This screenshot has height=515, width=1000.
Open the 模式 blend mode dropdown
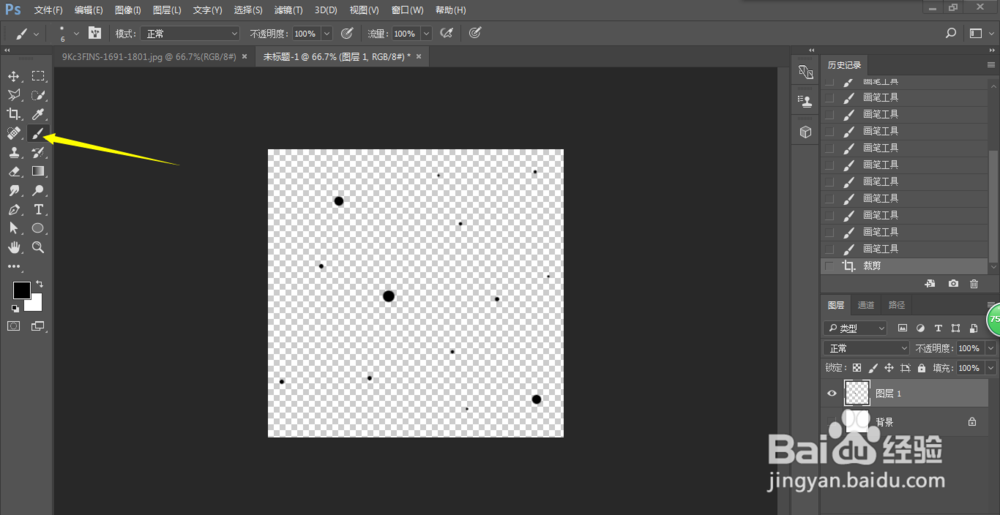[x=190, y=33]
